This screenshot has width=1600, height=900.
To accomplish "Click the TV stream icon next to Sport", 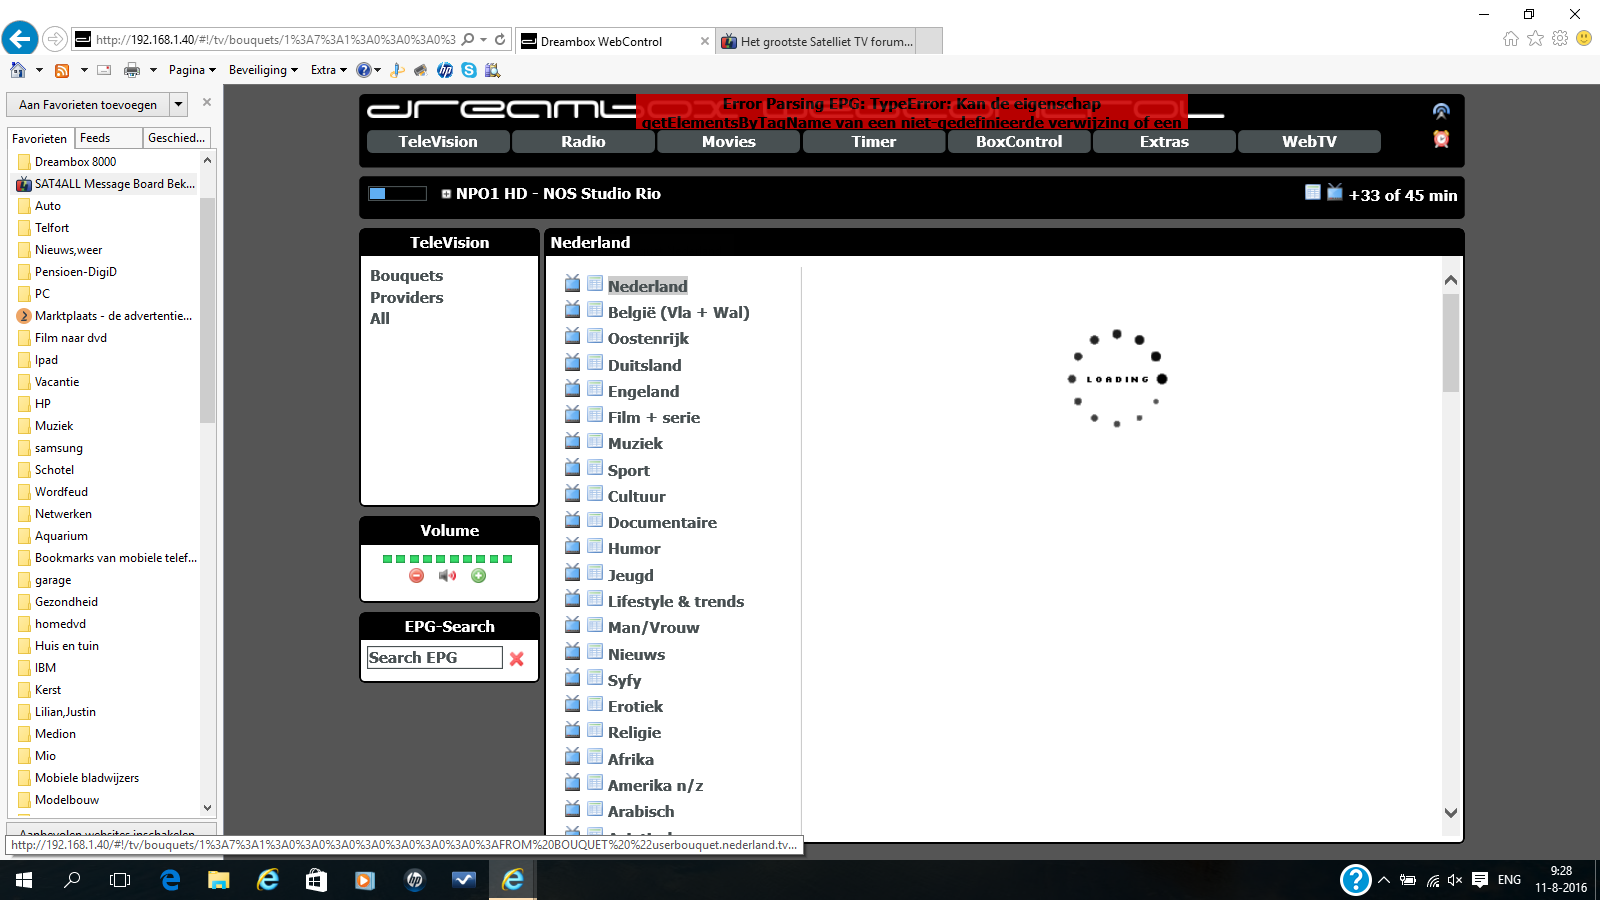I will [572, 468].
